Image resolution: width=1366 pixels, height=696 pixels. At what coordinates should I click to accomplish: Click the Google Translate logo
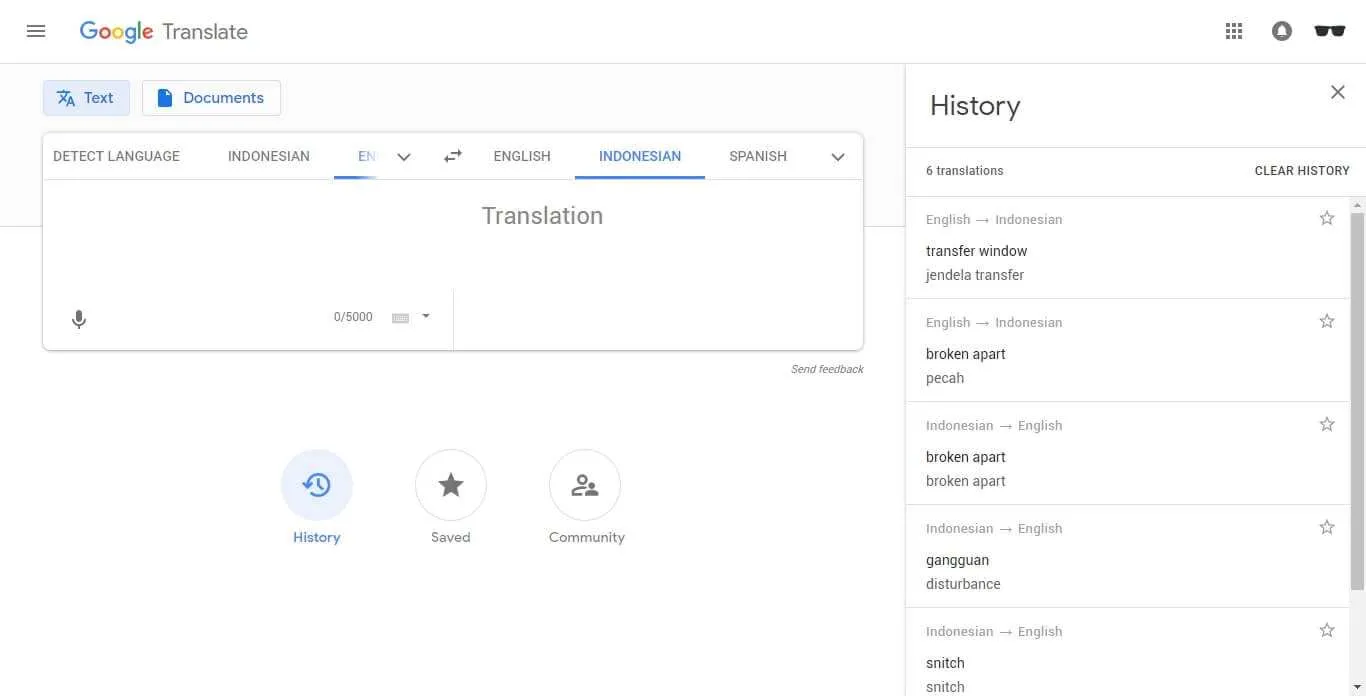(164, 31)
